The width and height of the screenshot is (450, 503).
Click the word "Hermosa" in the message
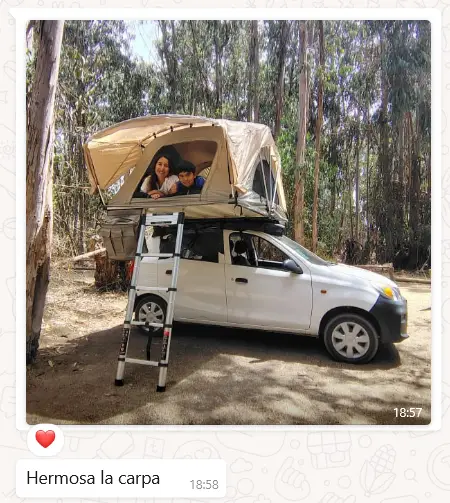tap(61, 478)
